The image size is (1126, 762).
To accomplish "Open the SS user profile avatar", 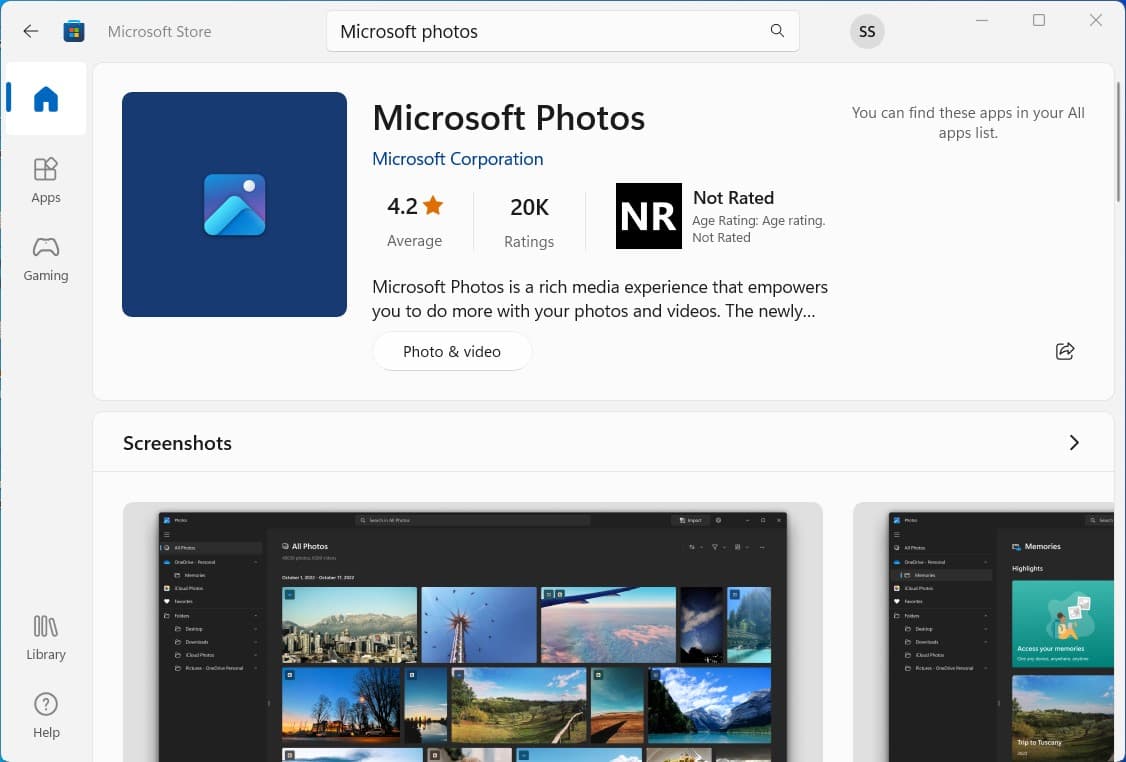I will coord(867,32).
